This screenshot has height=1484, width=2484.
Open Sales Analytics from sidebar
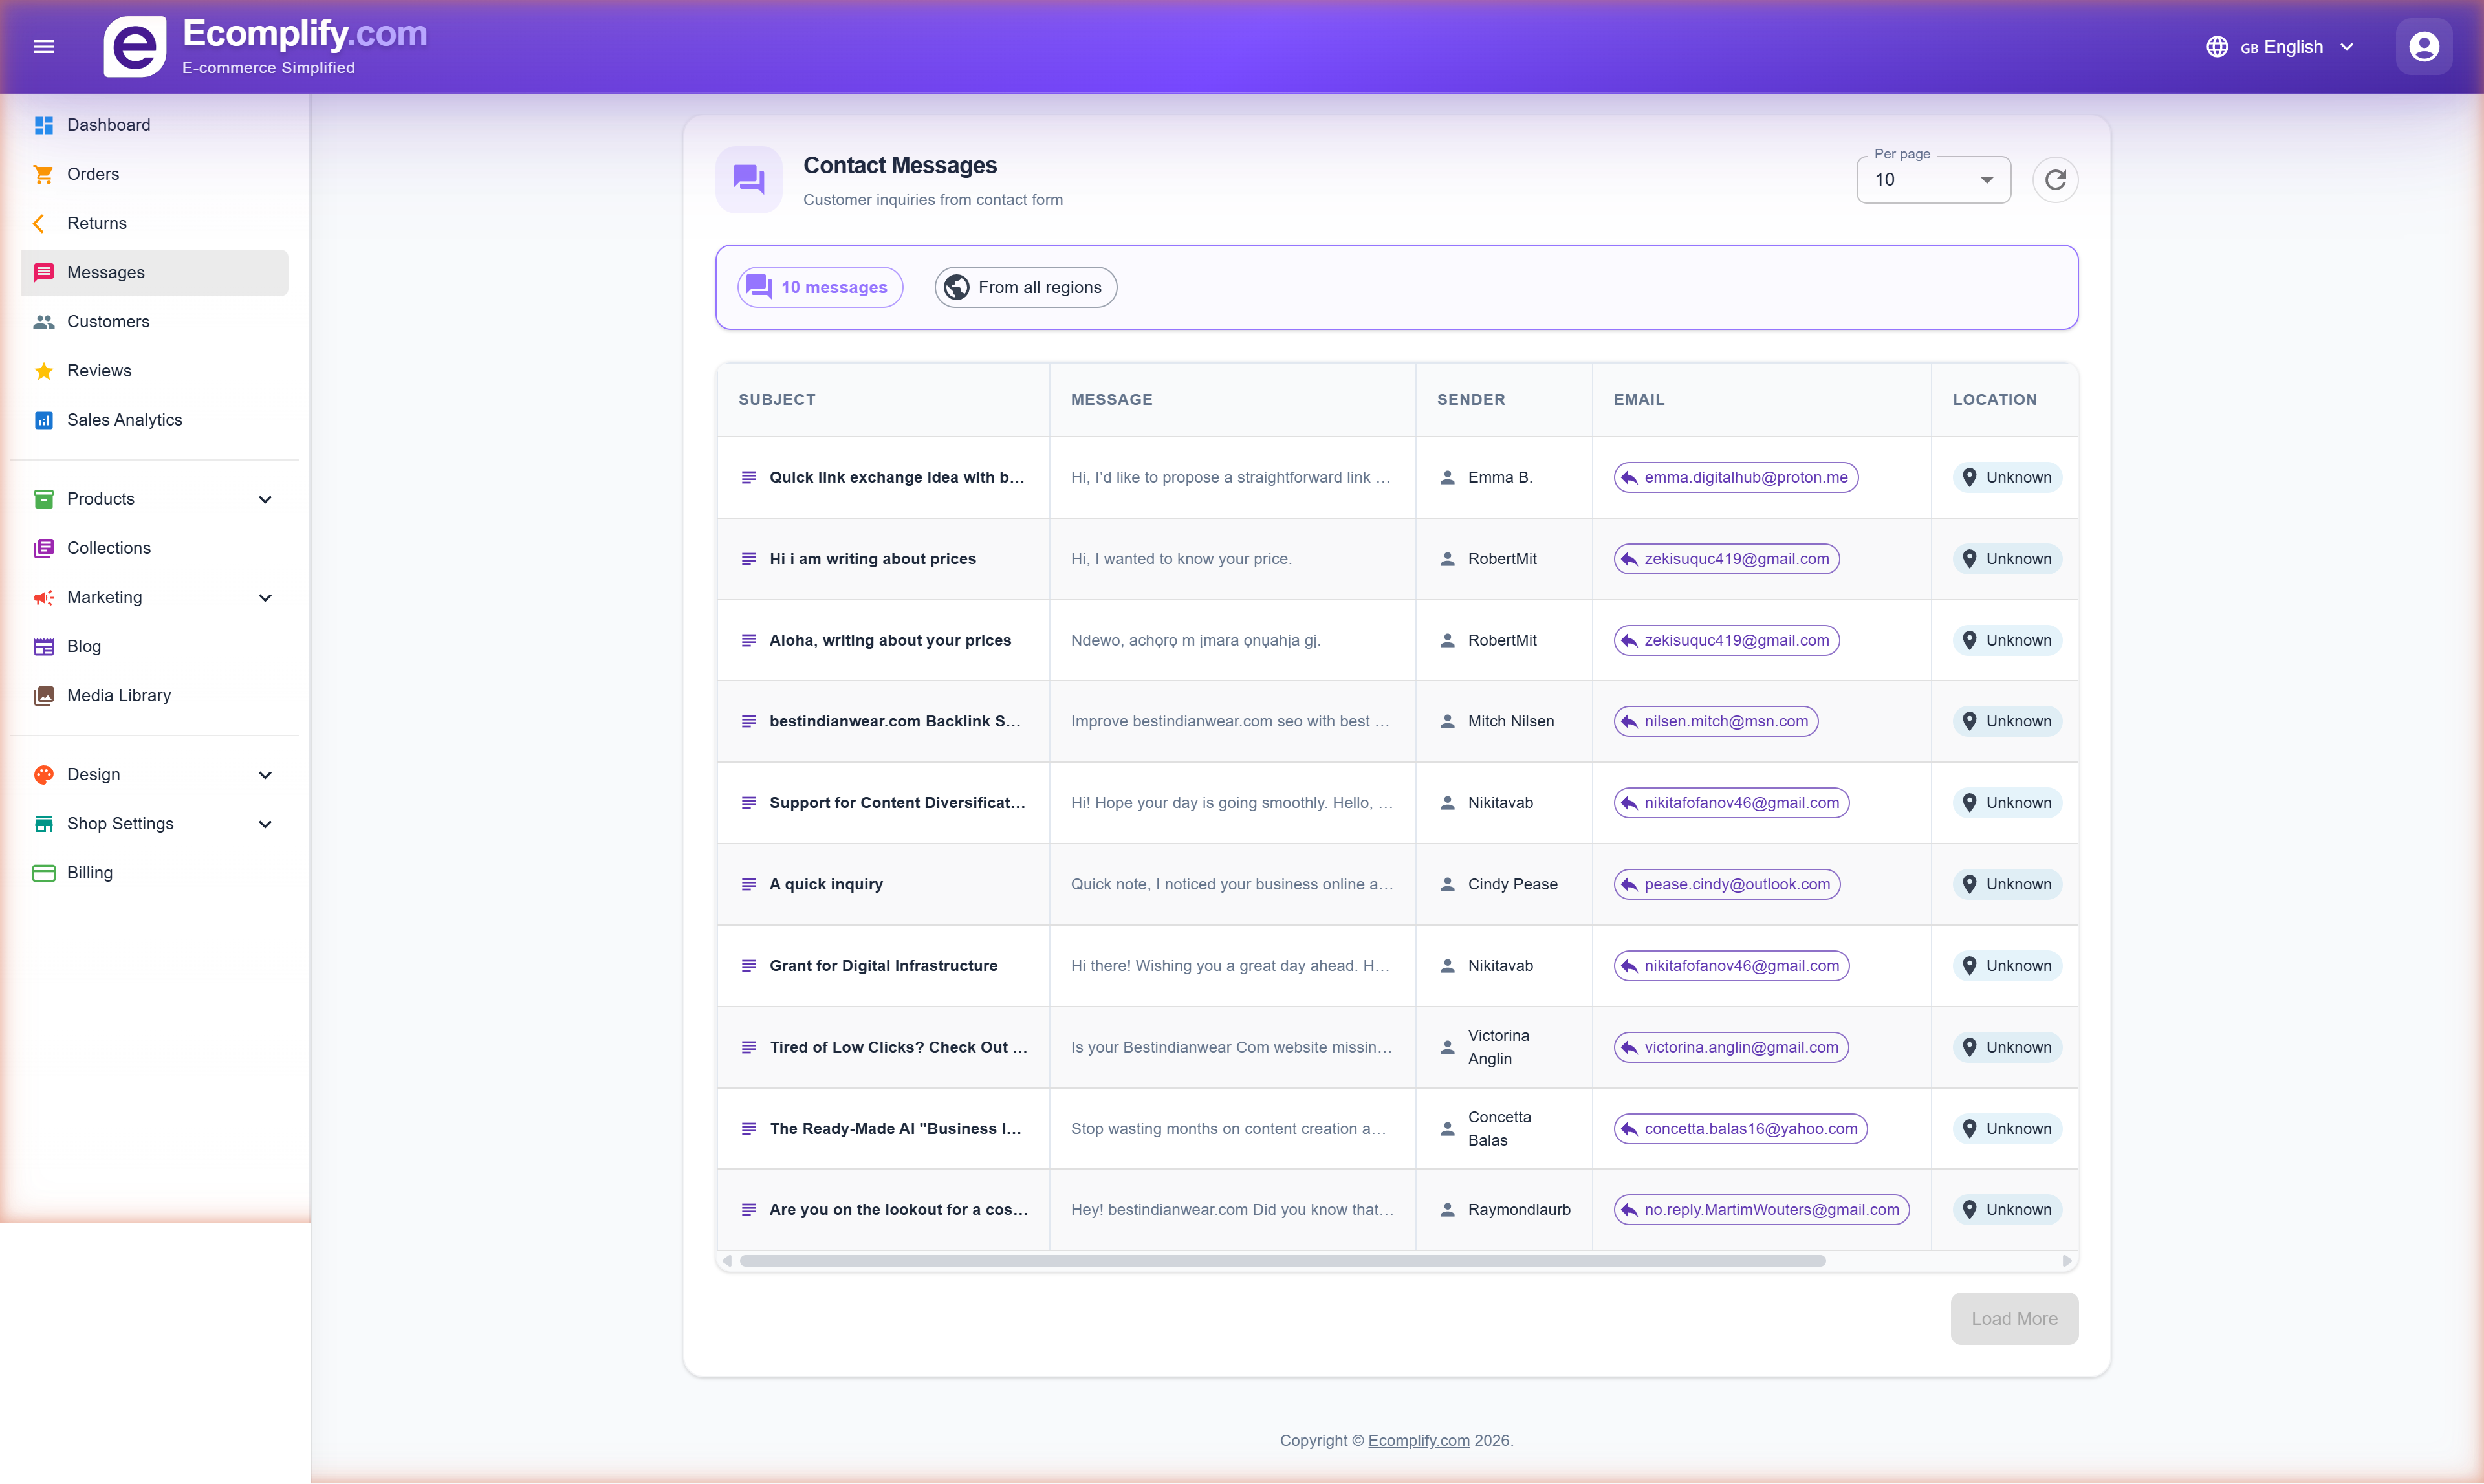[x=124, y=420]
